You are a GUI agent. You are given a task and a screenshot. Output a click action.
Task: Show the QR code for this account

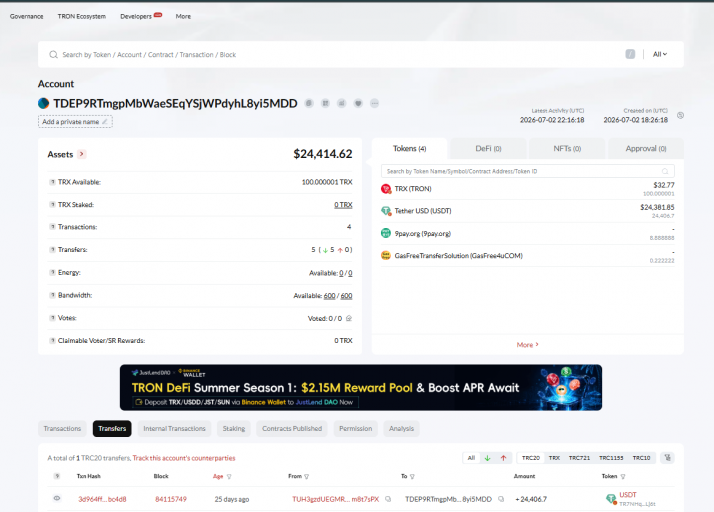(325, 103)
